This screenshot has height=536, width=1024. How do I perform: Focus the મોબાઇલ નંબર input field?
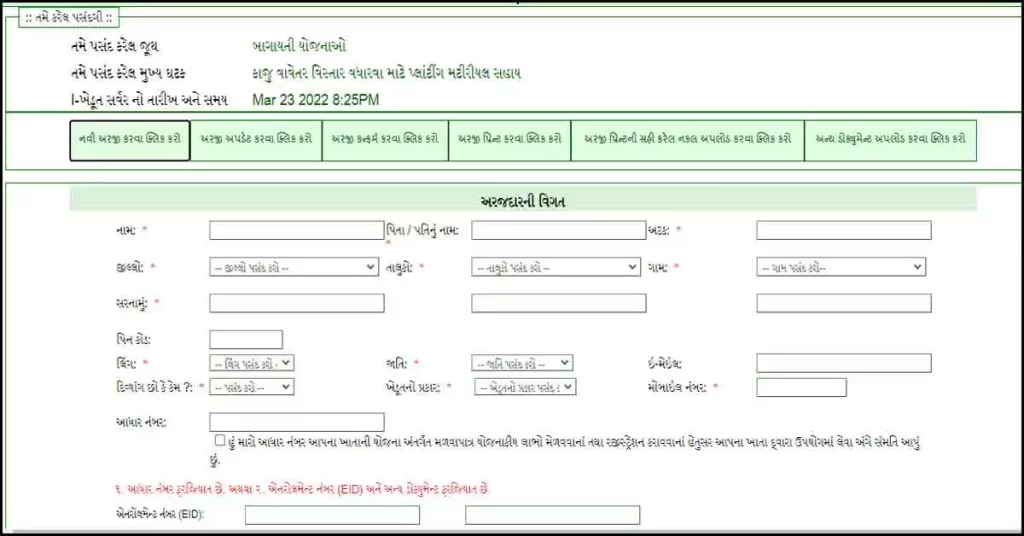pos(801,387)
